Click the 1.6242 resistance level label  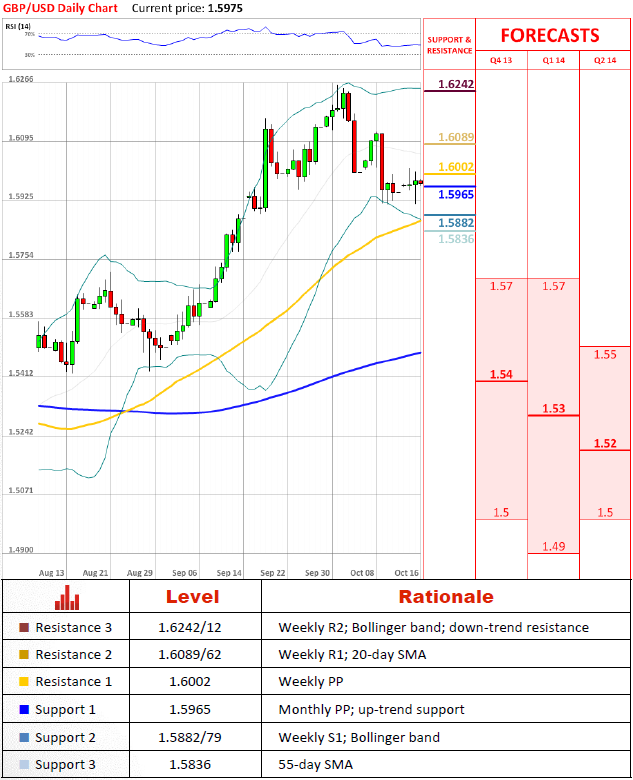(456, 84)
